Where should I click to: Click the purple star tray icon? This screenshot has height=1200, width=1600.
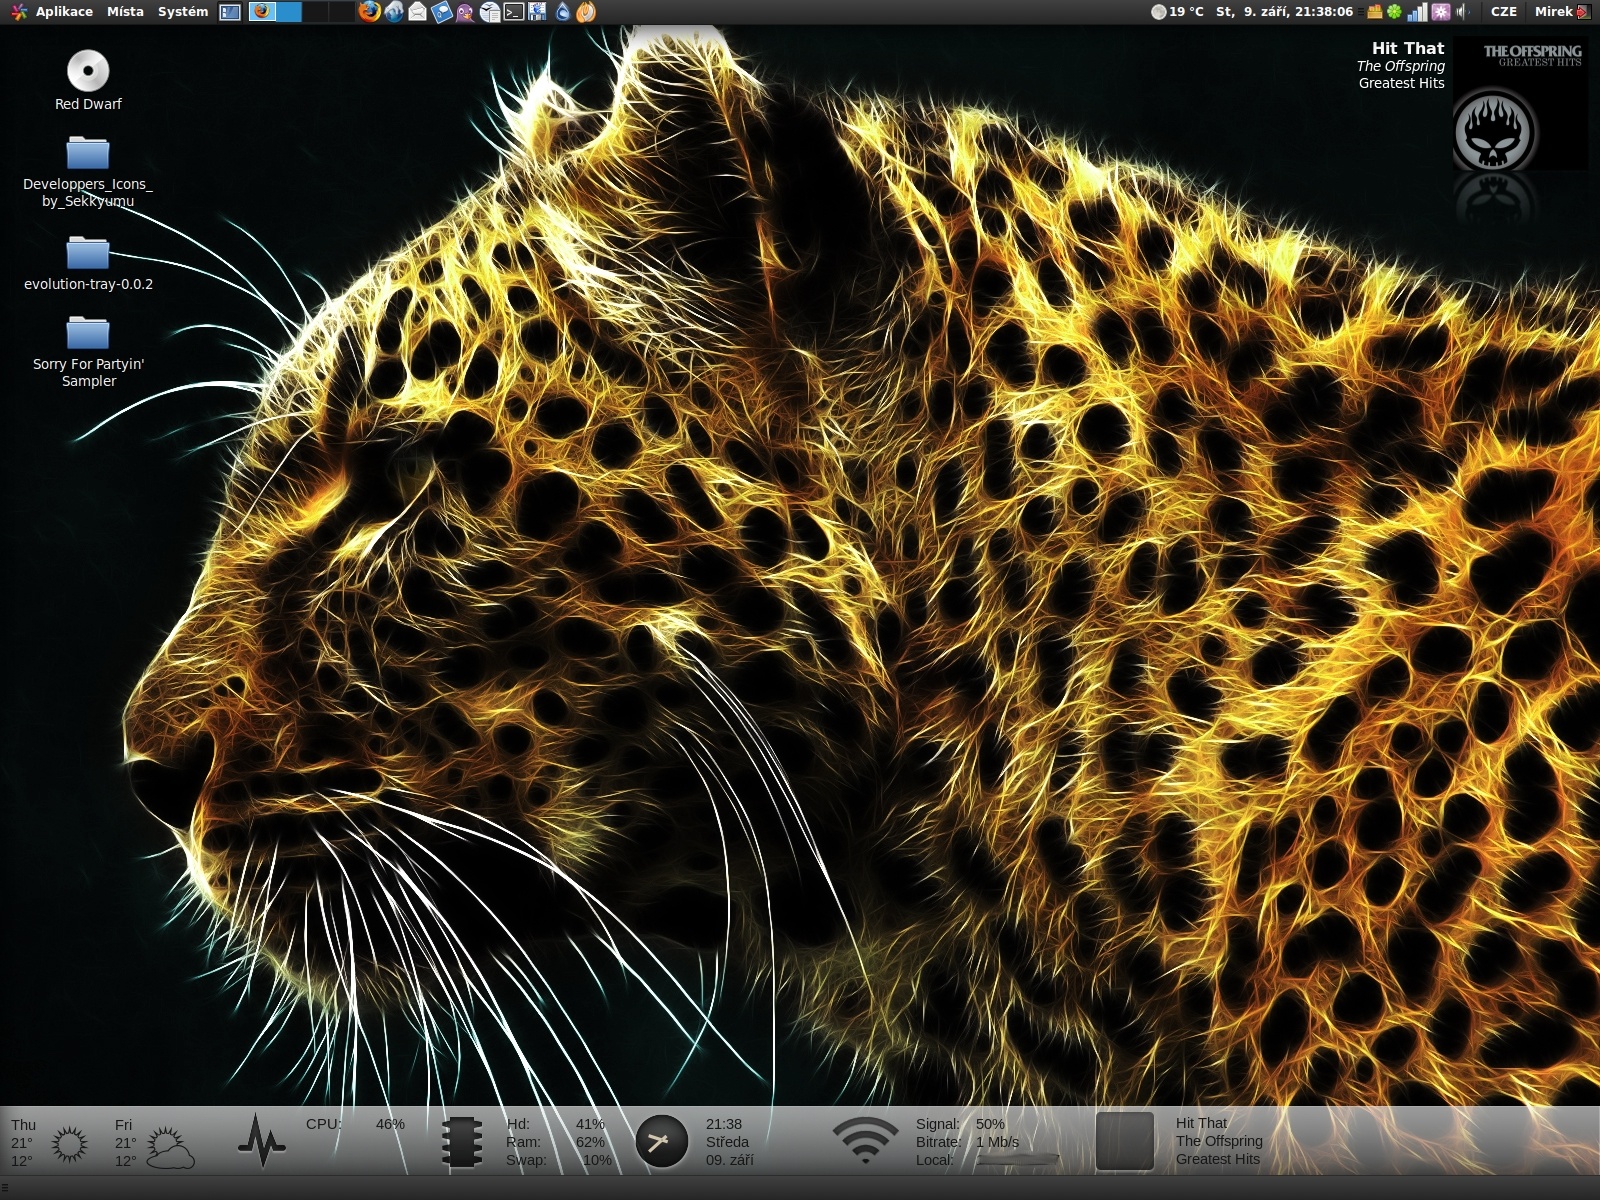[1441, 12]
